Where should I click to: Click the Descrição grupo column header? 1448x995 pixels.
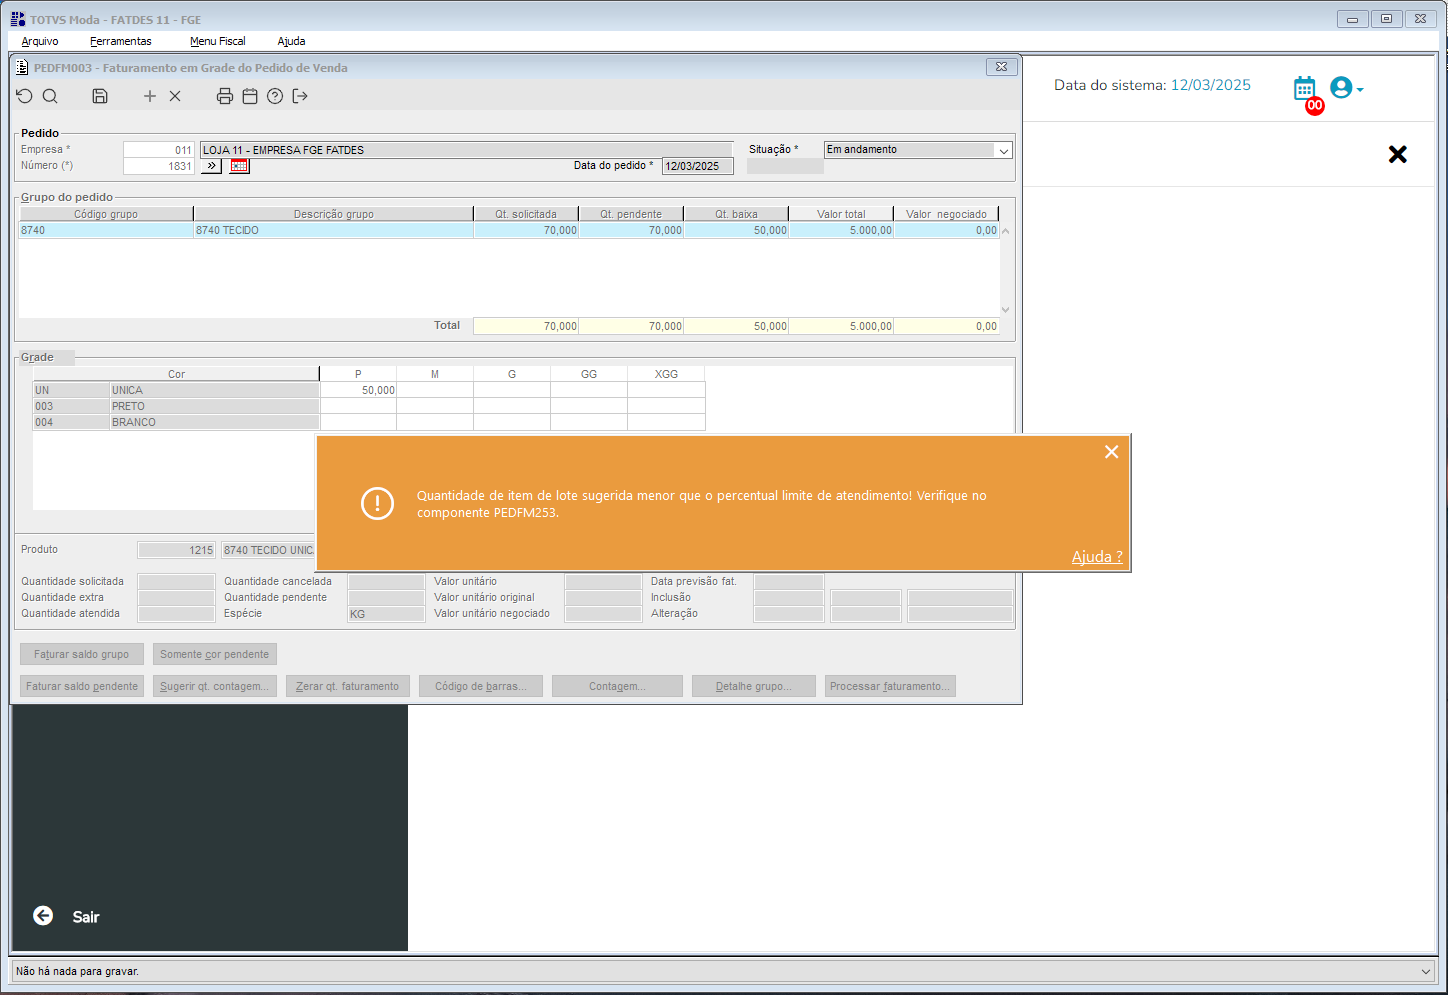click(x=334, y=214)
